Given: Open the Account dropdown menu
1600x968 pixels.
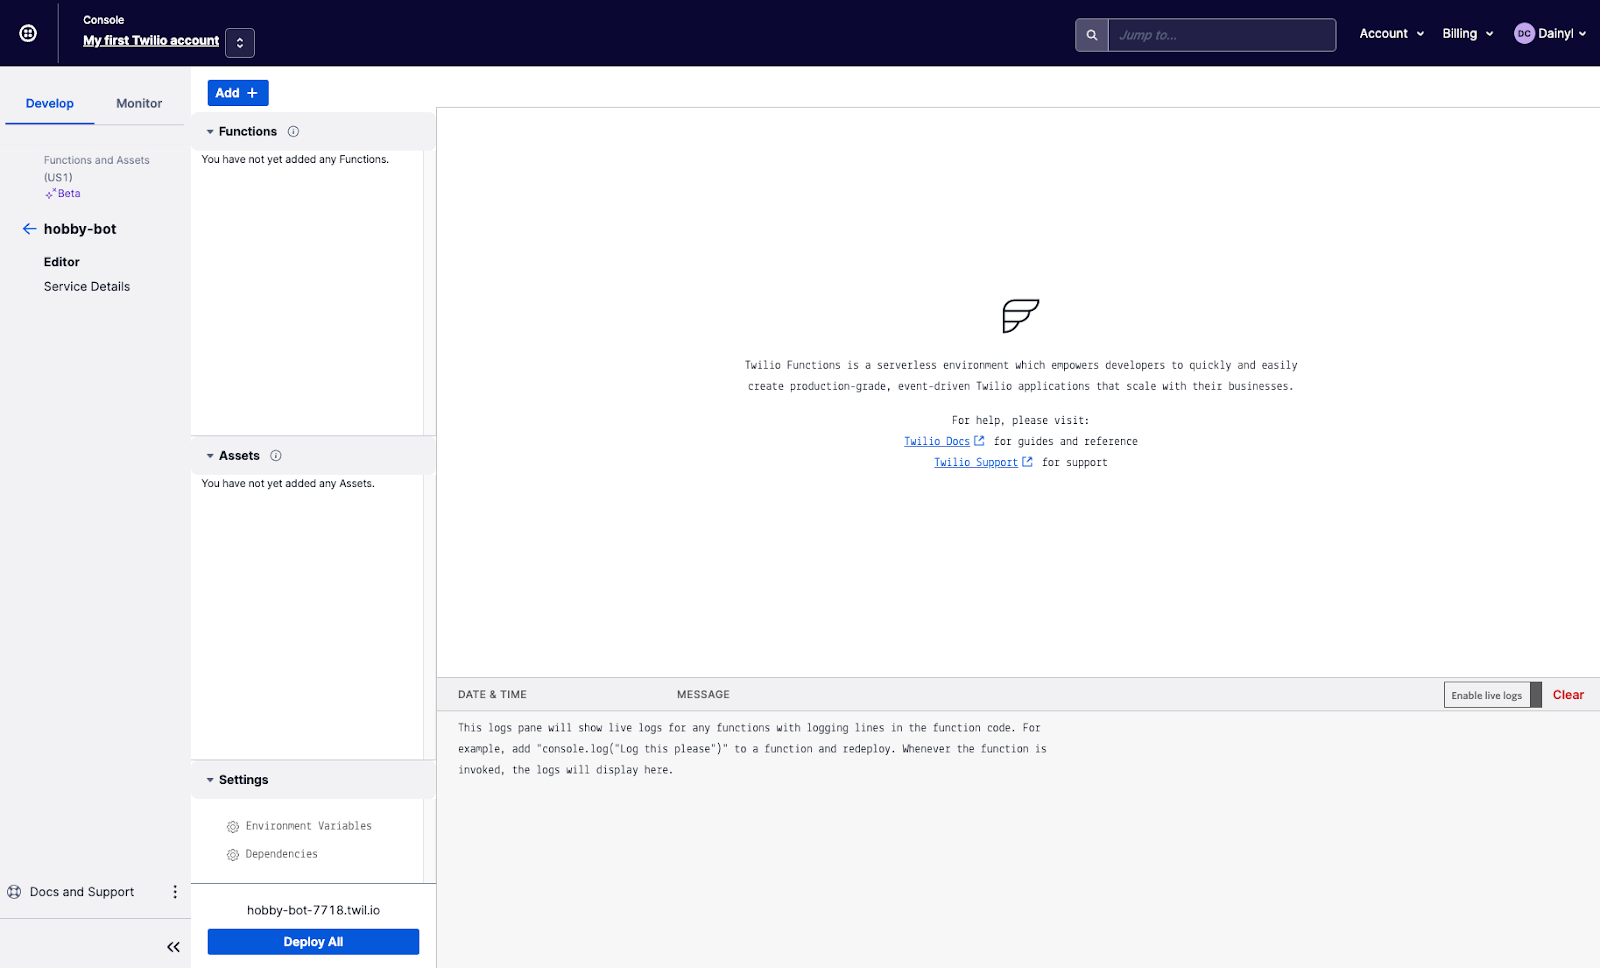Looking at the screenshot, I should [1392, 34].
